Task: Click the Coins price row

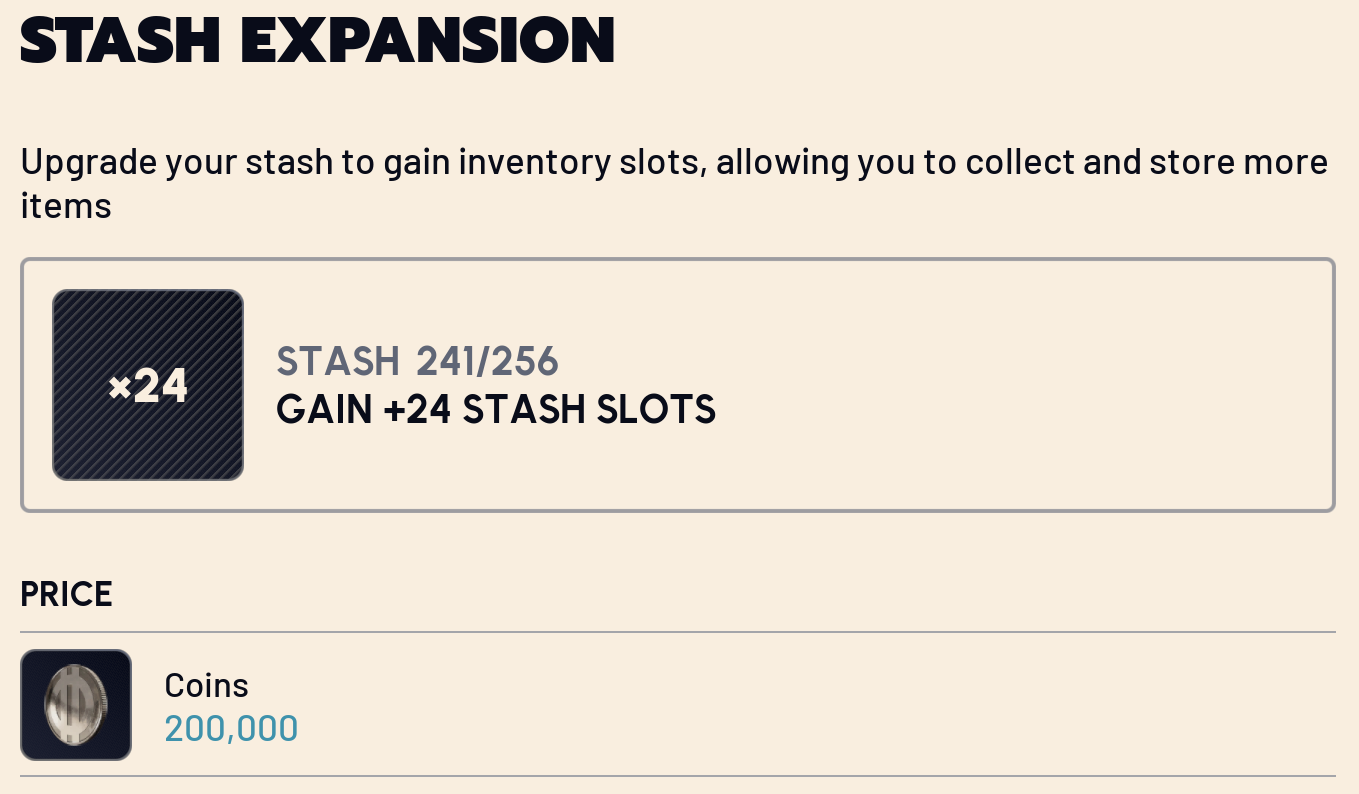Action: pos(700,705)
